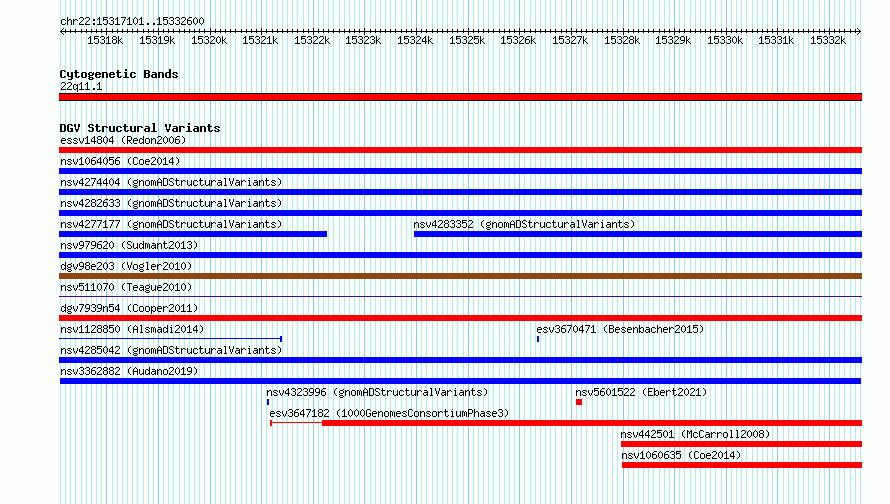Click the 15324k ruler position
Screen dimensions: 890x504
tap(415, 40)
